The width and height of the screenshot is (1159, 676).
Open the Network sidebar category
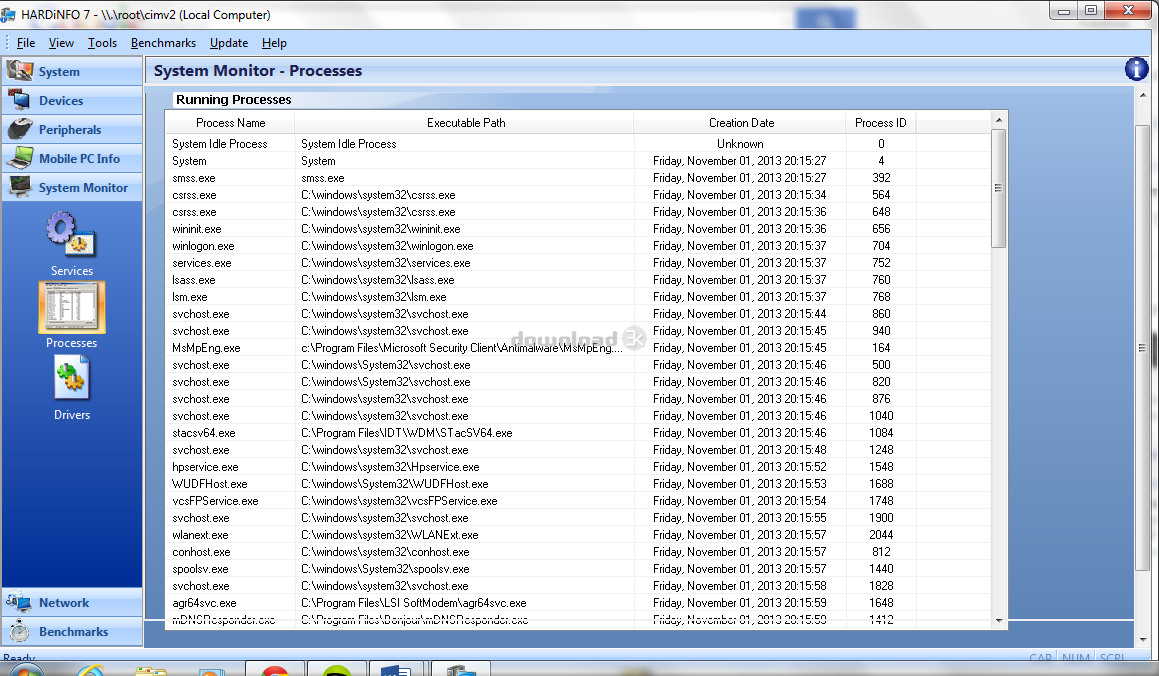(72, 603)
